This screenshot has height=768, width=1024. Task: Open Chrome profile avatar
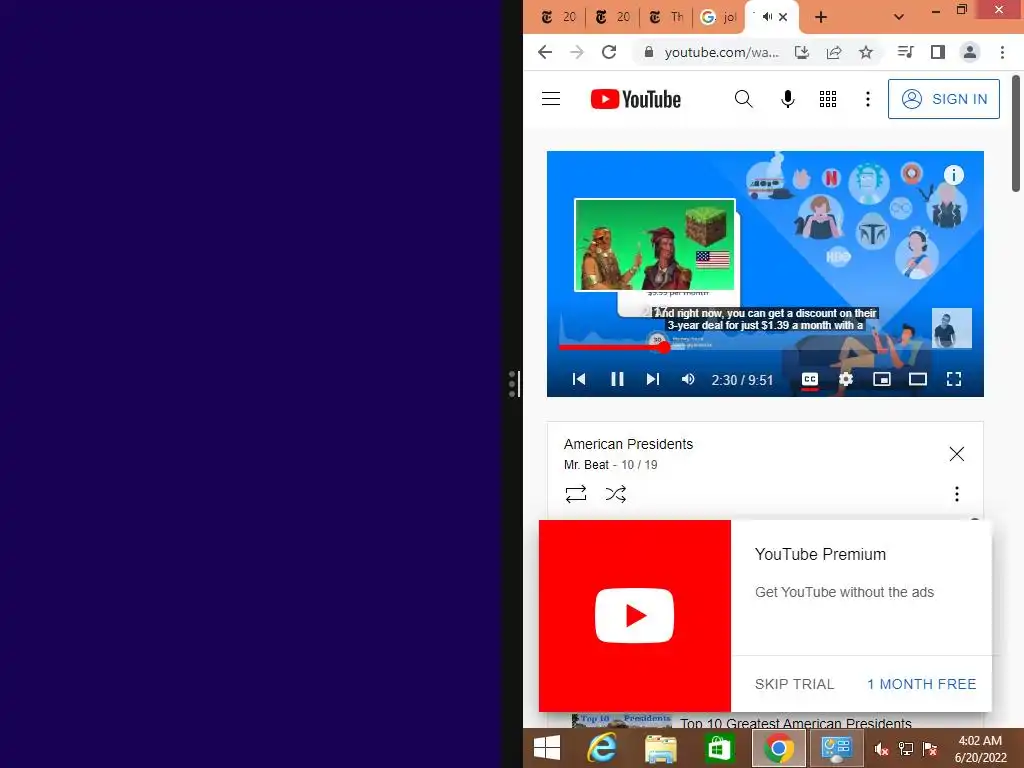970,52
